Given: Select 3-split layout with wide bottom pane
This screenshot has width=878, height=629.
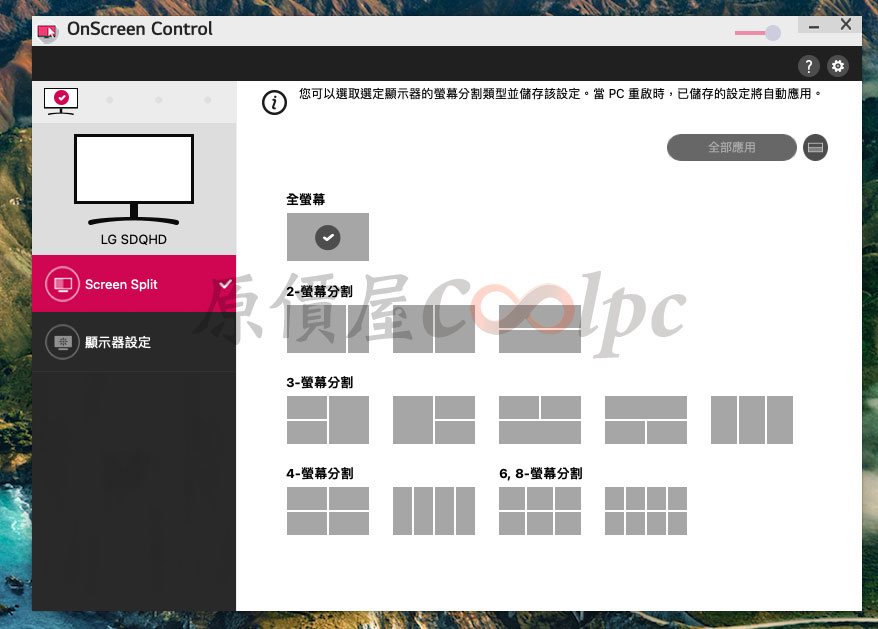Looking at the screenshot, I should (539, 420).
